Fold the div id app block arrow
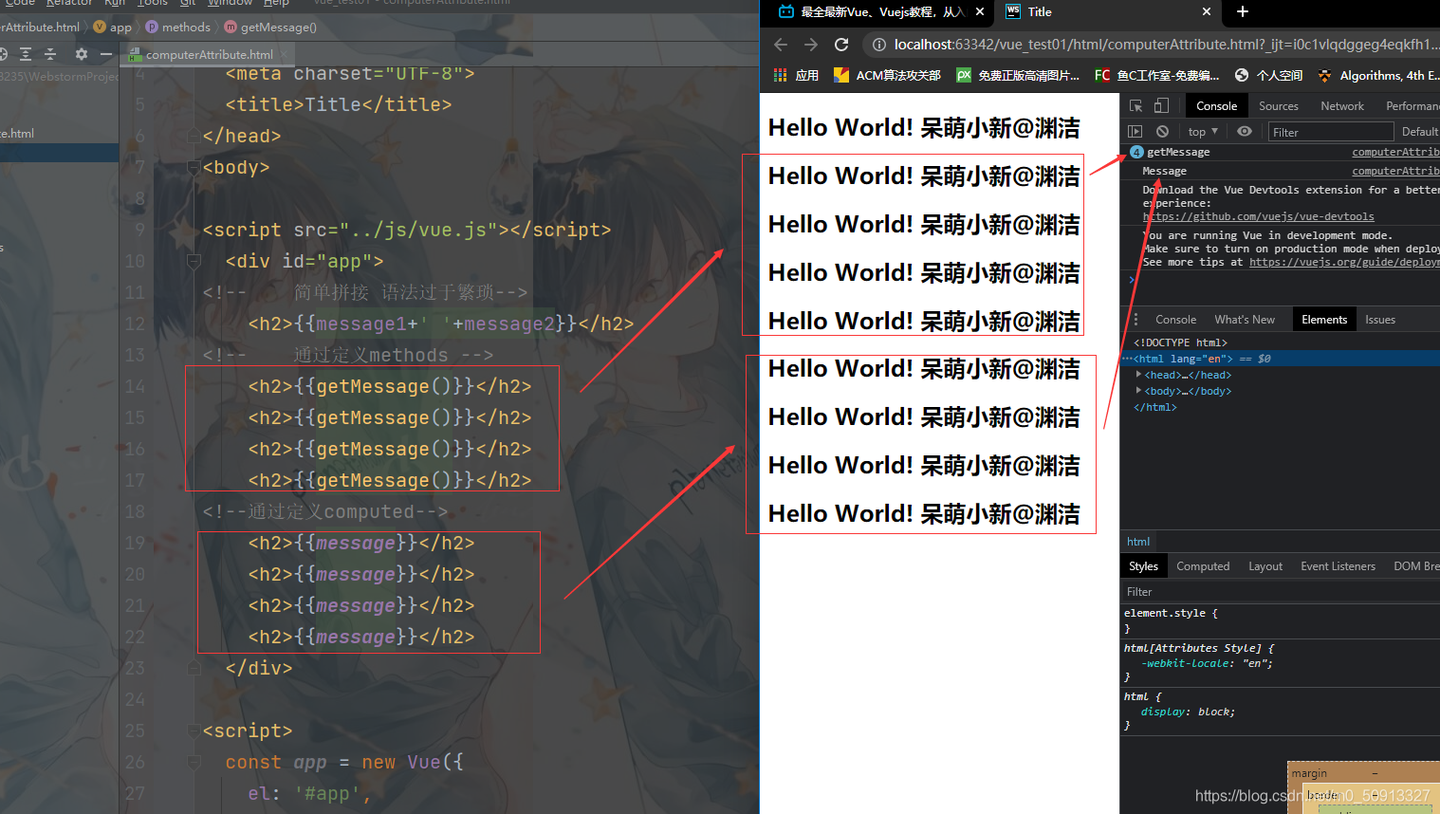 click(x=193, y=261)
